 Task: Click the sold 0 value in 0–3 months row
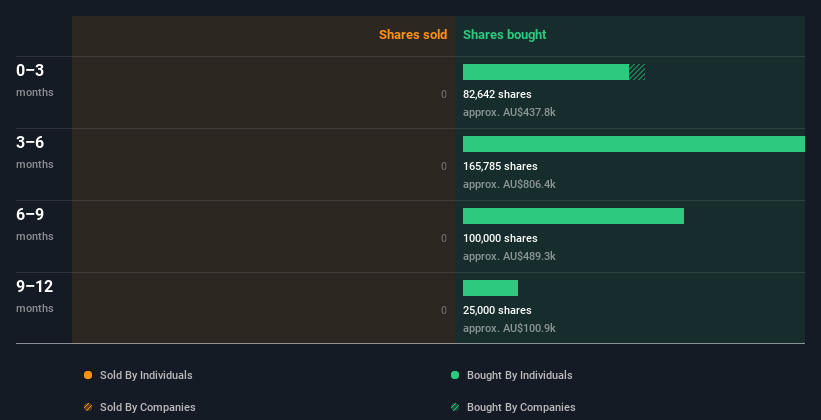coord(444,94)
